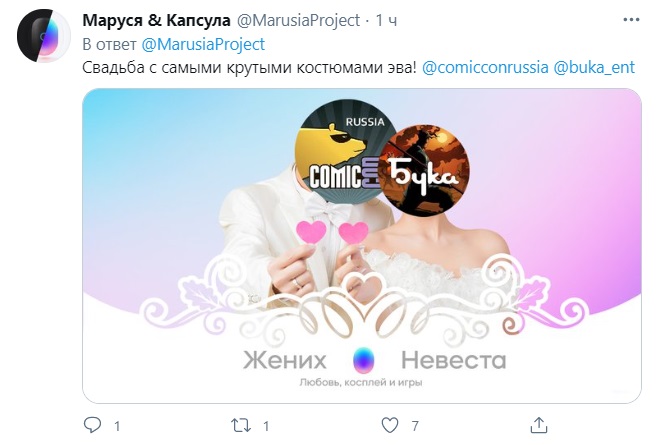Open the blue @MarusiaProject reply-to link
Viewport: 658px width, 445px height.
(x=203, y=44)
